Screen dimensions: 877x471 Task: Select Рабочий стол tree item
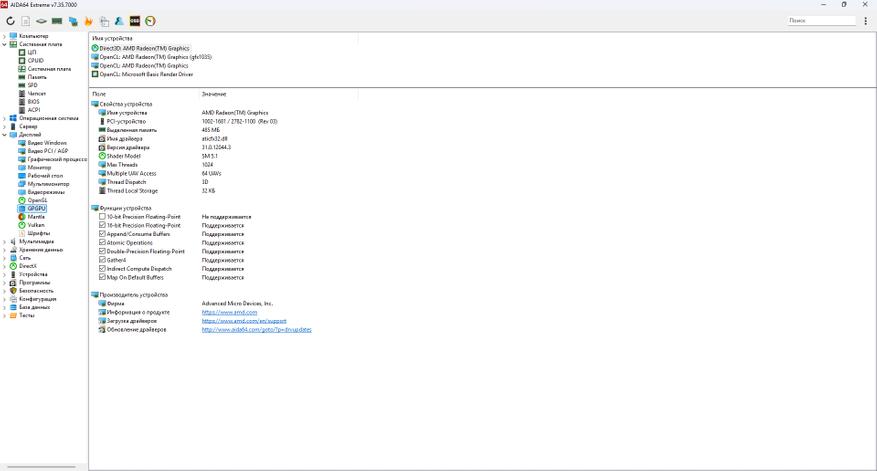(45, 175)
